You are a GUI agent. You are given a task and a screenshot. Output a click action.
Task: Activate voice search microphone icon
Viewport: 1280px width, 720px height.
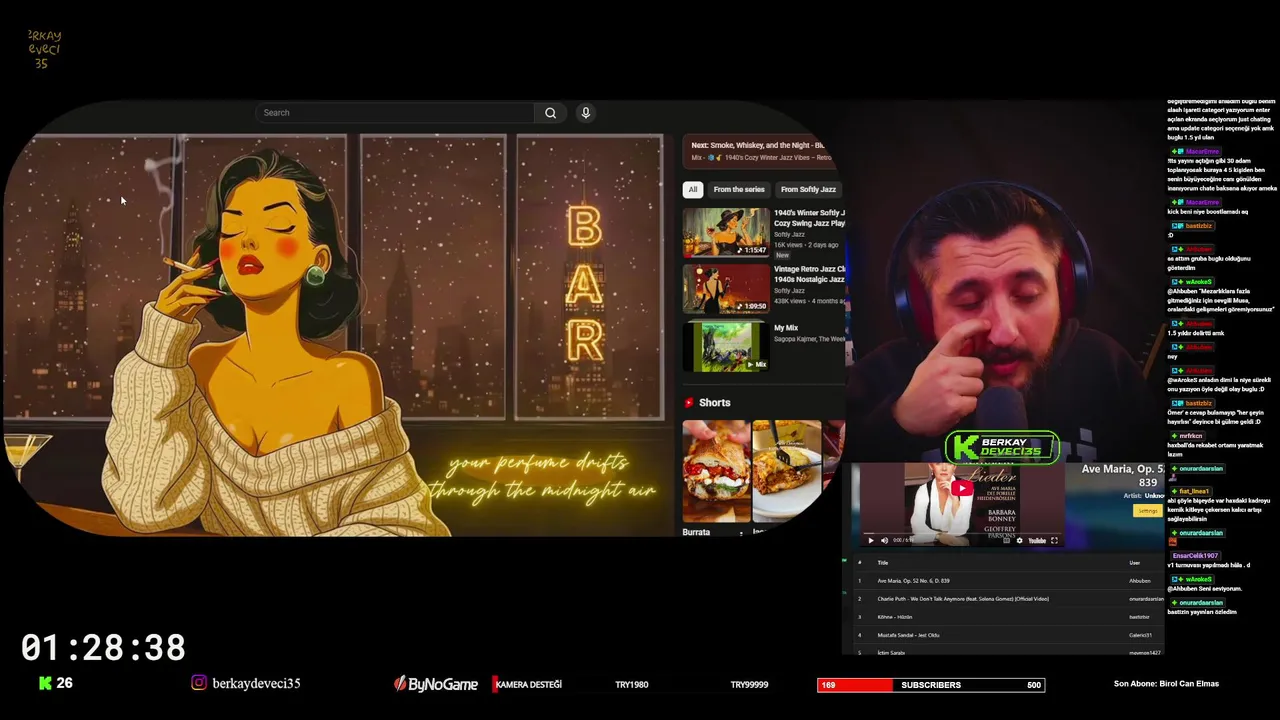586,113
